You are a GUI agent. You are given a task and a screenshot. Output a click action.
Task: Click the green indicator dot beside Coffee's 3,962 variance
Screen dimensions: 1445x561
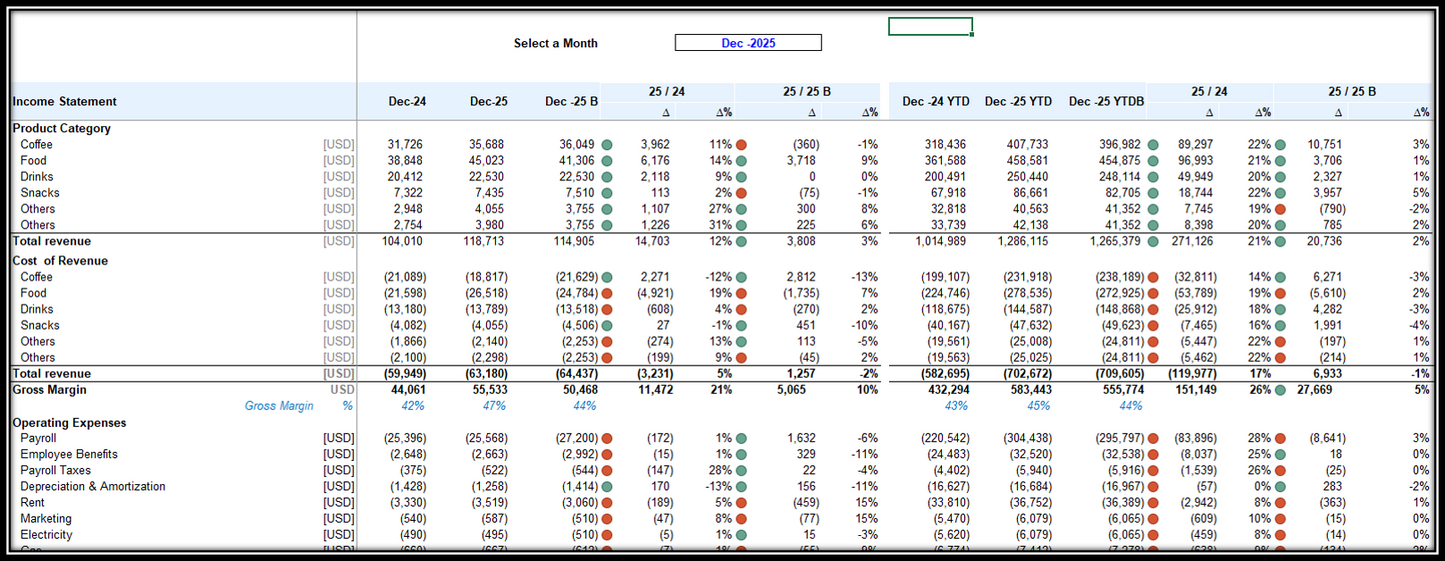(607, 145)
